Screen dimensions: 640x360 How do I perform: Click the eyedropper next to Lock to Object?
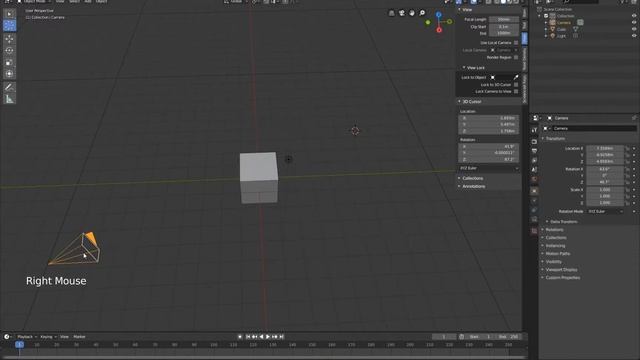click(x=516, y=77)
